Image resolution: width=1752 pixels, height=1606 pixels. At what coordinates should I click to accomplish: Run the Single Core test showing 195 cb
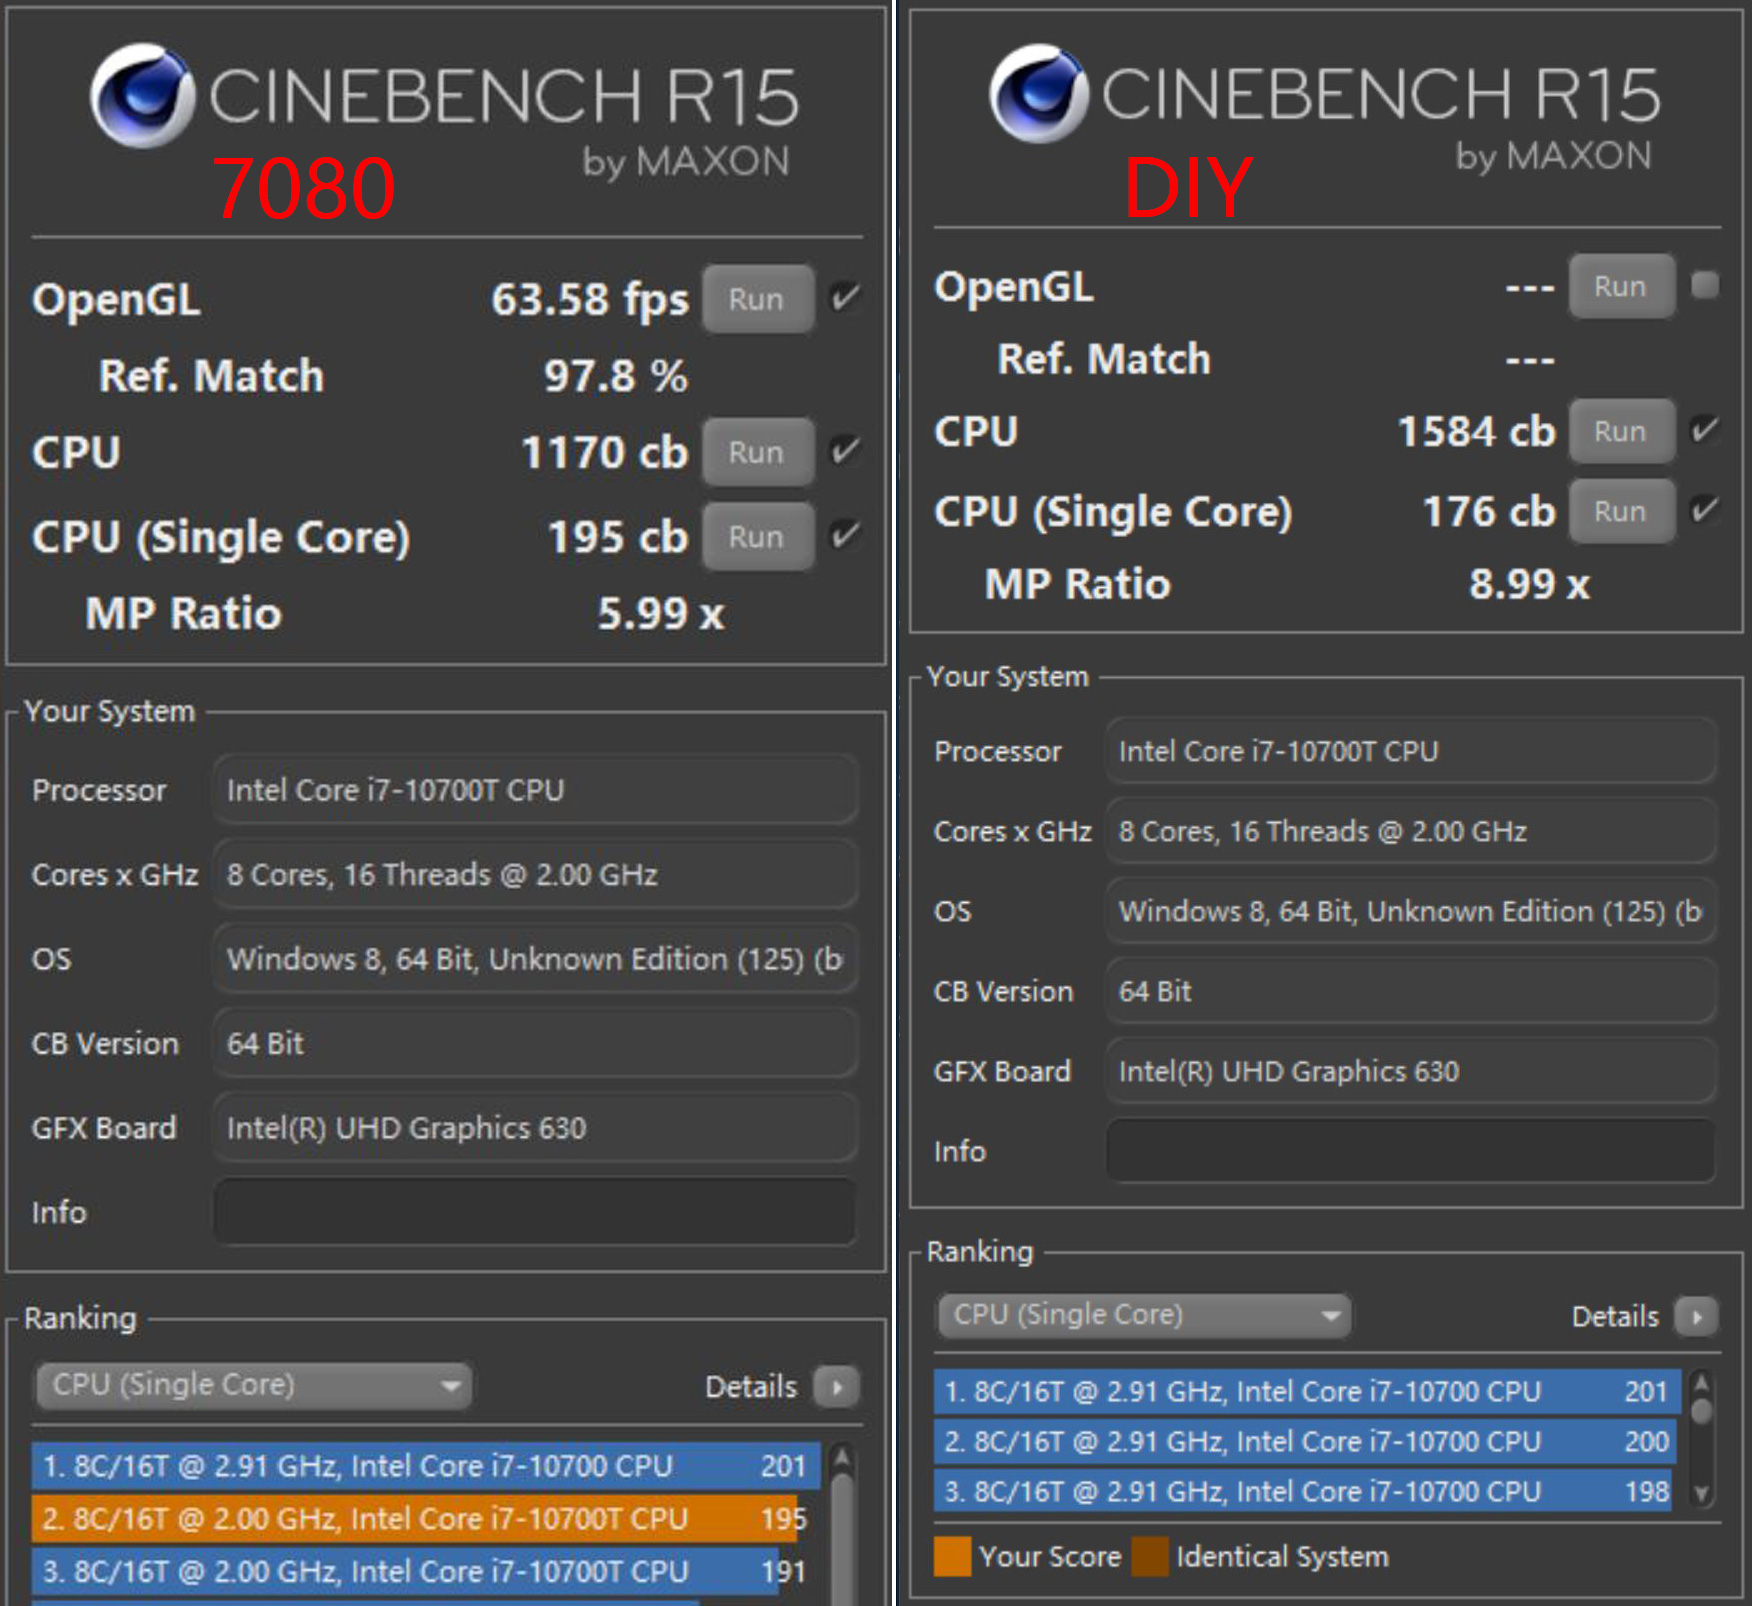[757, 537]
